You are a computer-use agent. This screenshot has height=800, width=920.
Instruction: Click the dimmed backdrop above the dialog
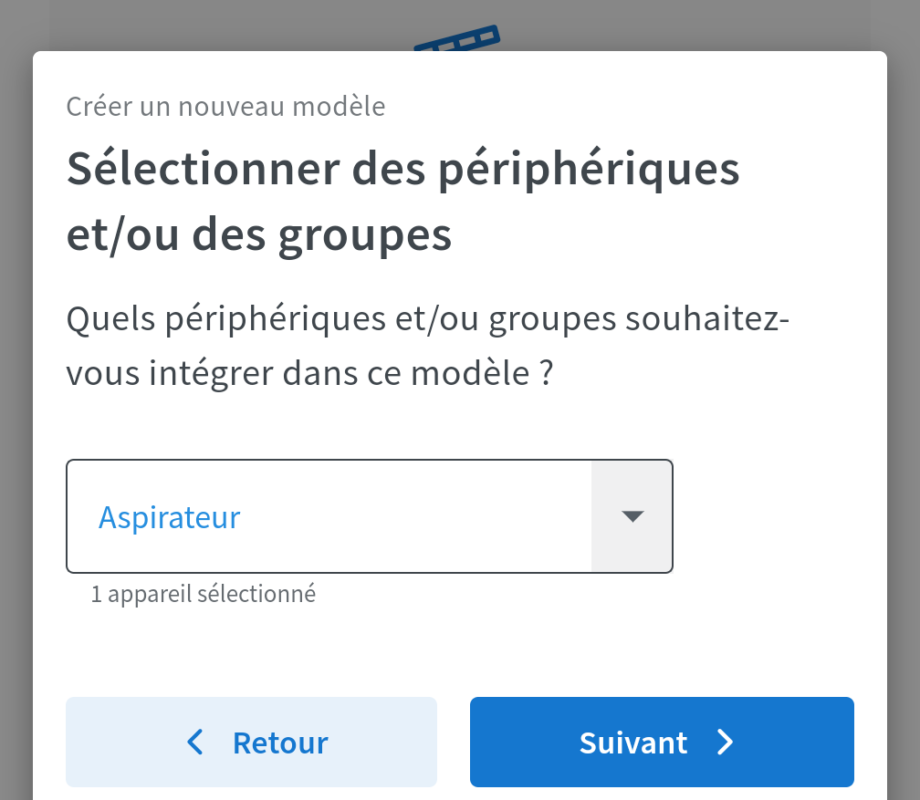(200, 24)
